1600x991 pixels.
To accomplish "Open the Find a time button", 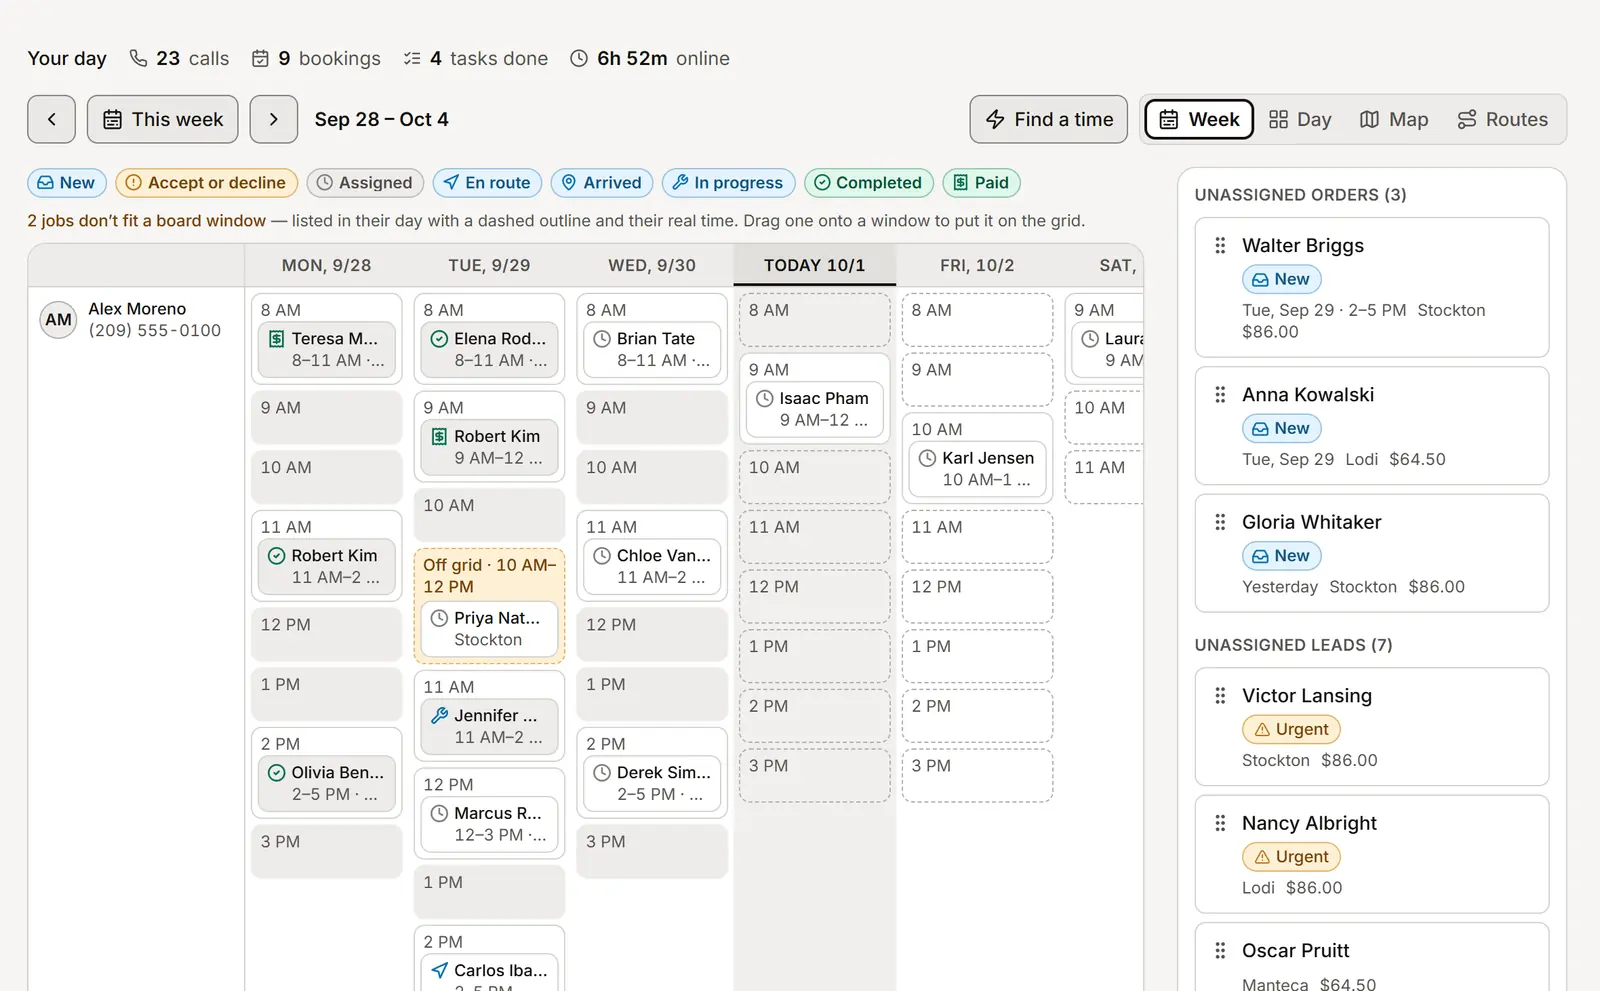I will [x=1049, y=119].
